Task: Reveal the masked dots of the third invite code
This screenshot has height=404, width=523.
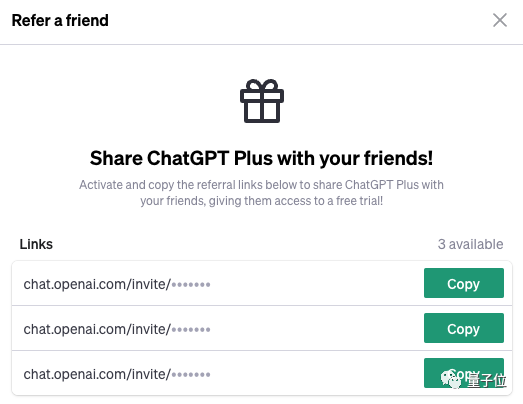Action: pos(191,375)
